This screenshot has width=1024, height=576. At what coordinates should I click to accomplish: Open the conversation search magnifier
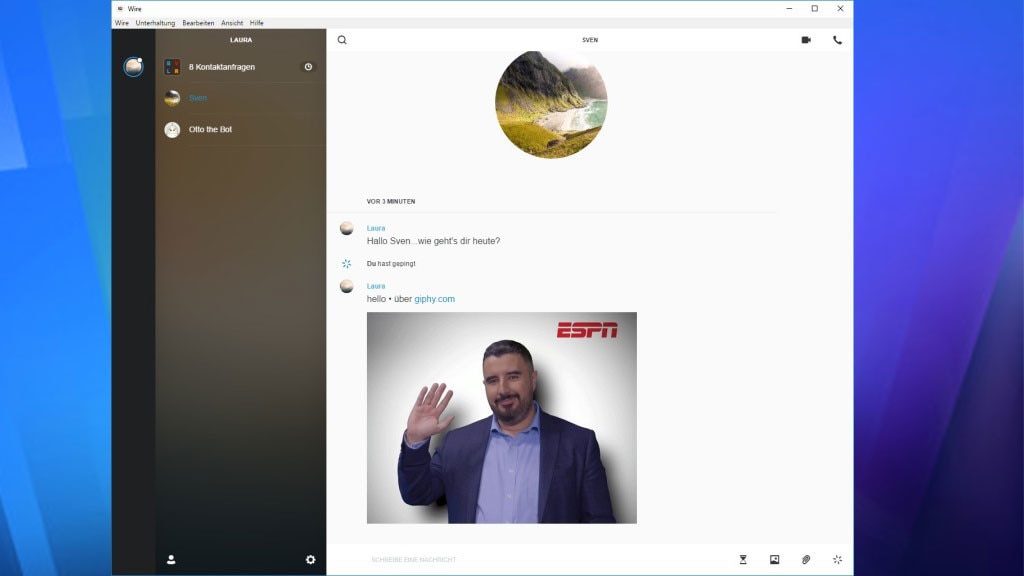tap(342, 40)
